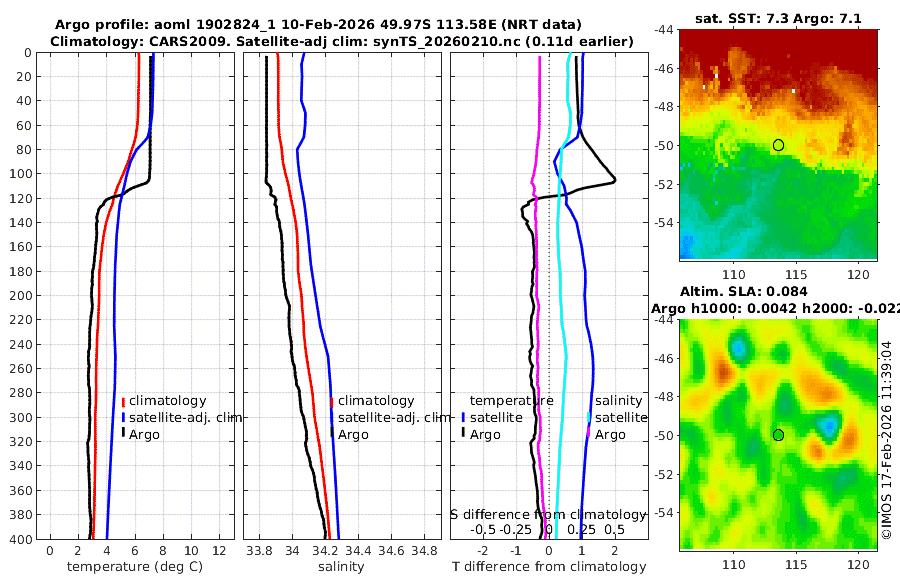Click the 'Altim. SLA: 0.084' heading

pyautogui.click(x=744, y=292)
